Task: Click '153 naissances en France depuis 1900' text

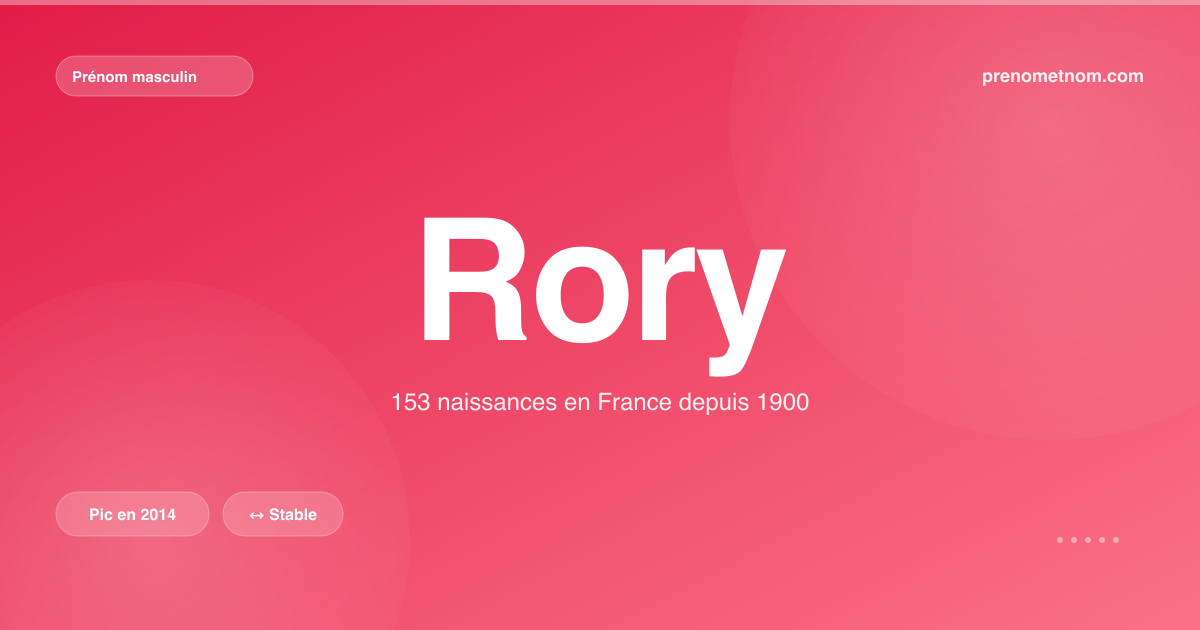Action: pyautogui.click(x=600, y=403)
